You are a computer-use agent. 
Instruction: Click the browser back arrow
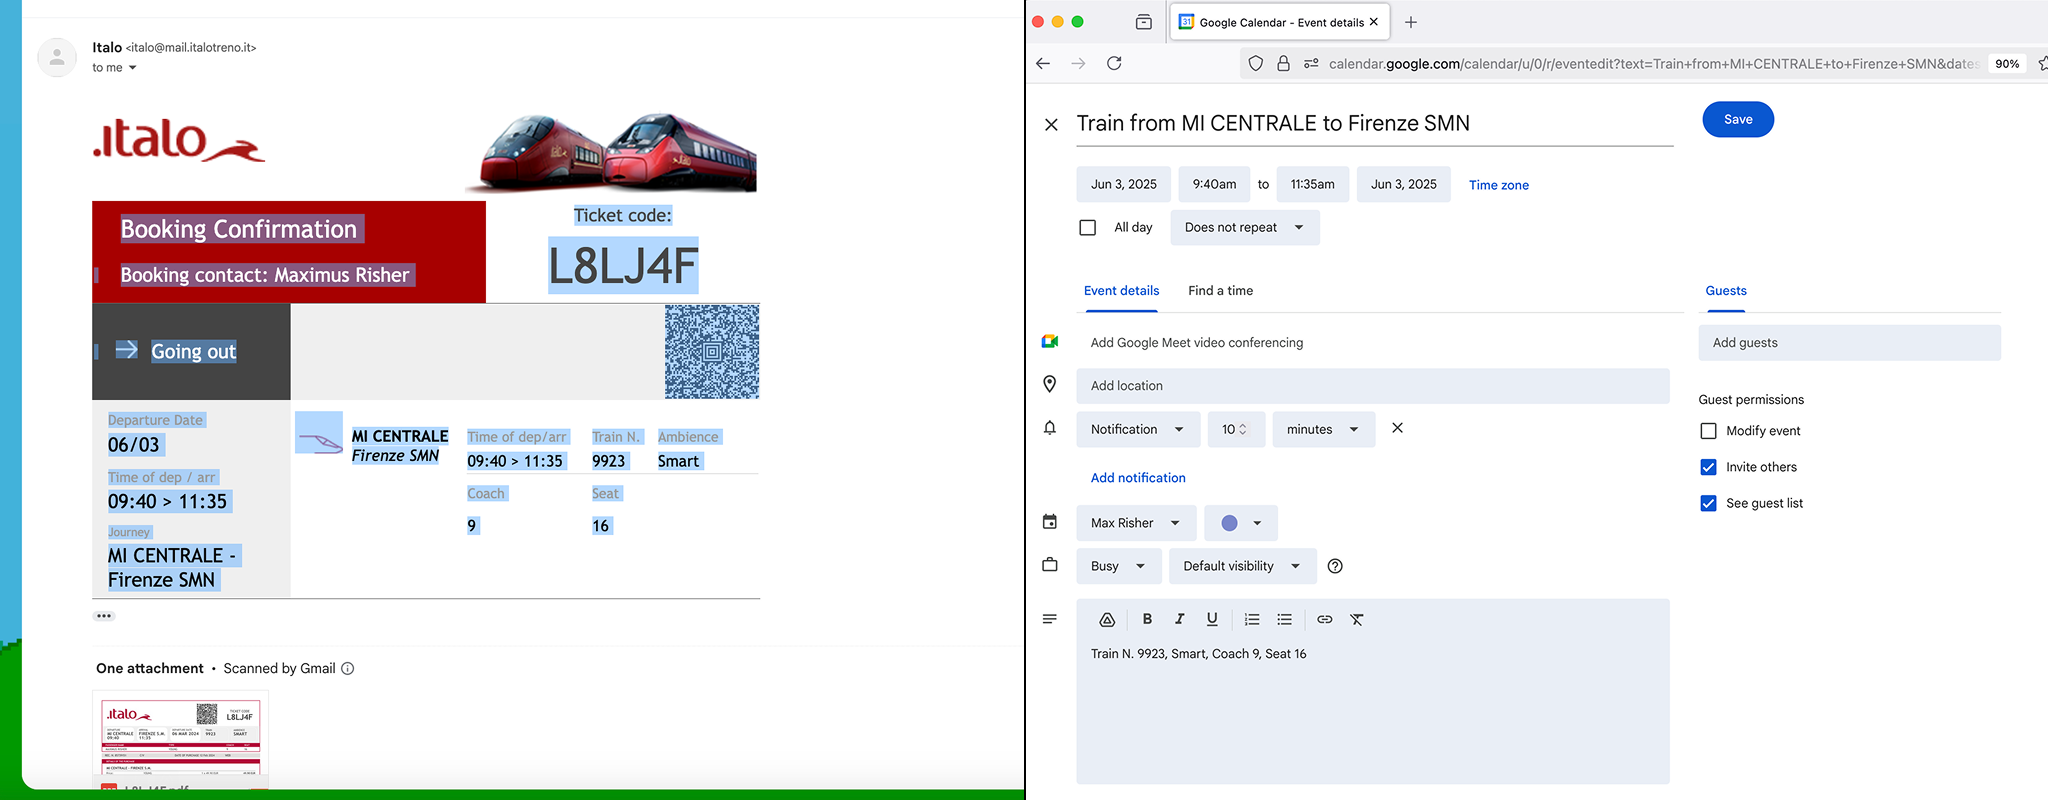(x=1043, y=63)
